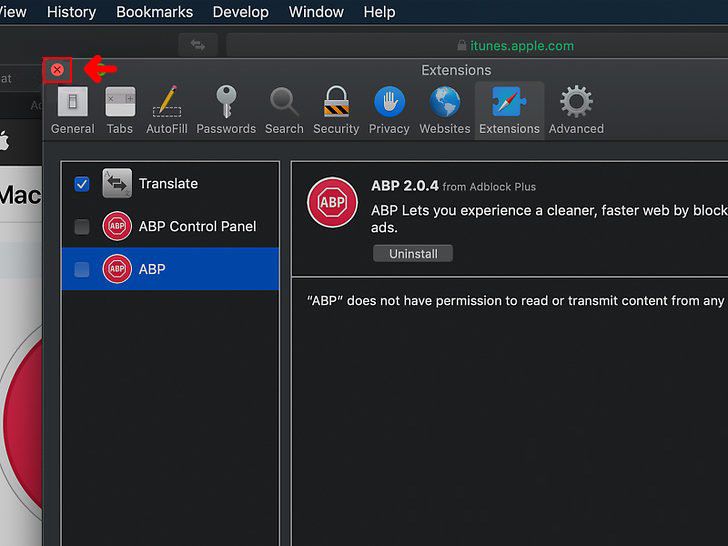Open the Websites preferences pane
The image size is (728, 546).
[445, 110]
